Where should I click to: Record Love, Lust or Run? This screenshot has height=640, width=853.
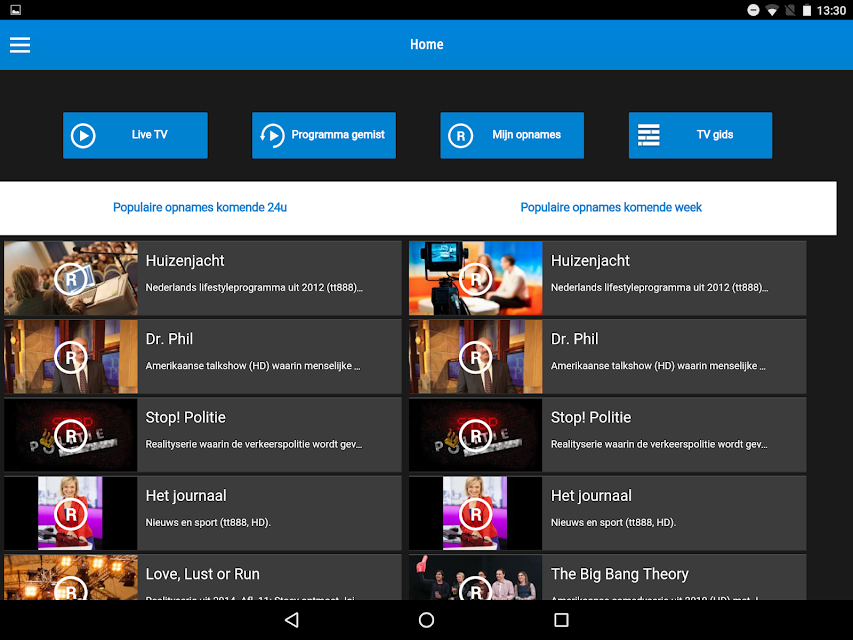71,588
